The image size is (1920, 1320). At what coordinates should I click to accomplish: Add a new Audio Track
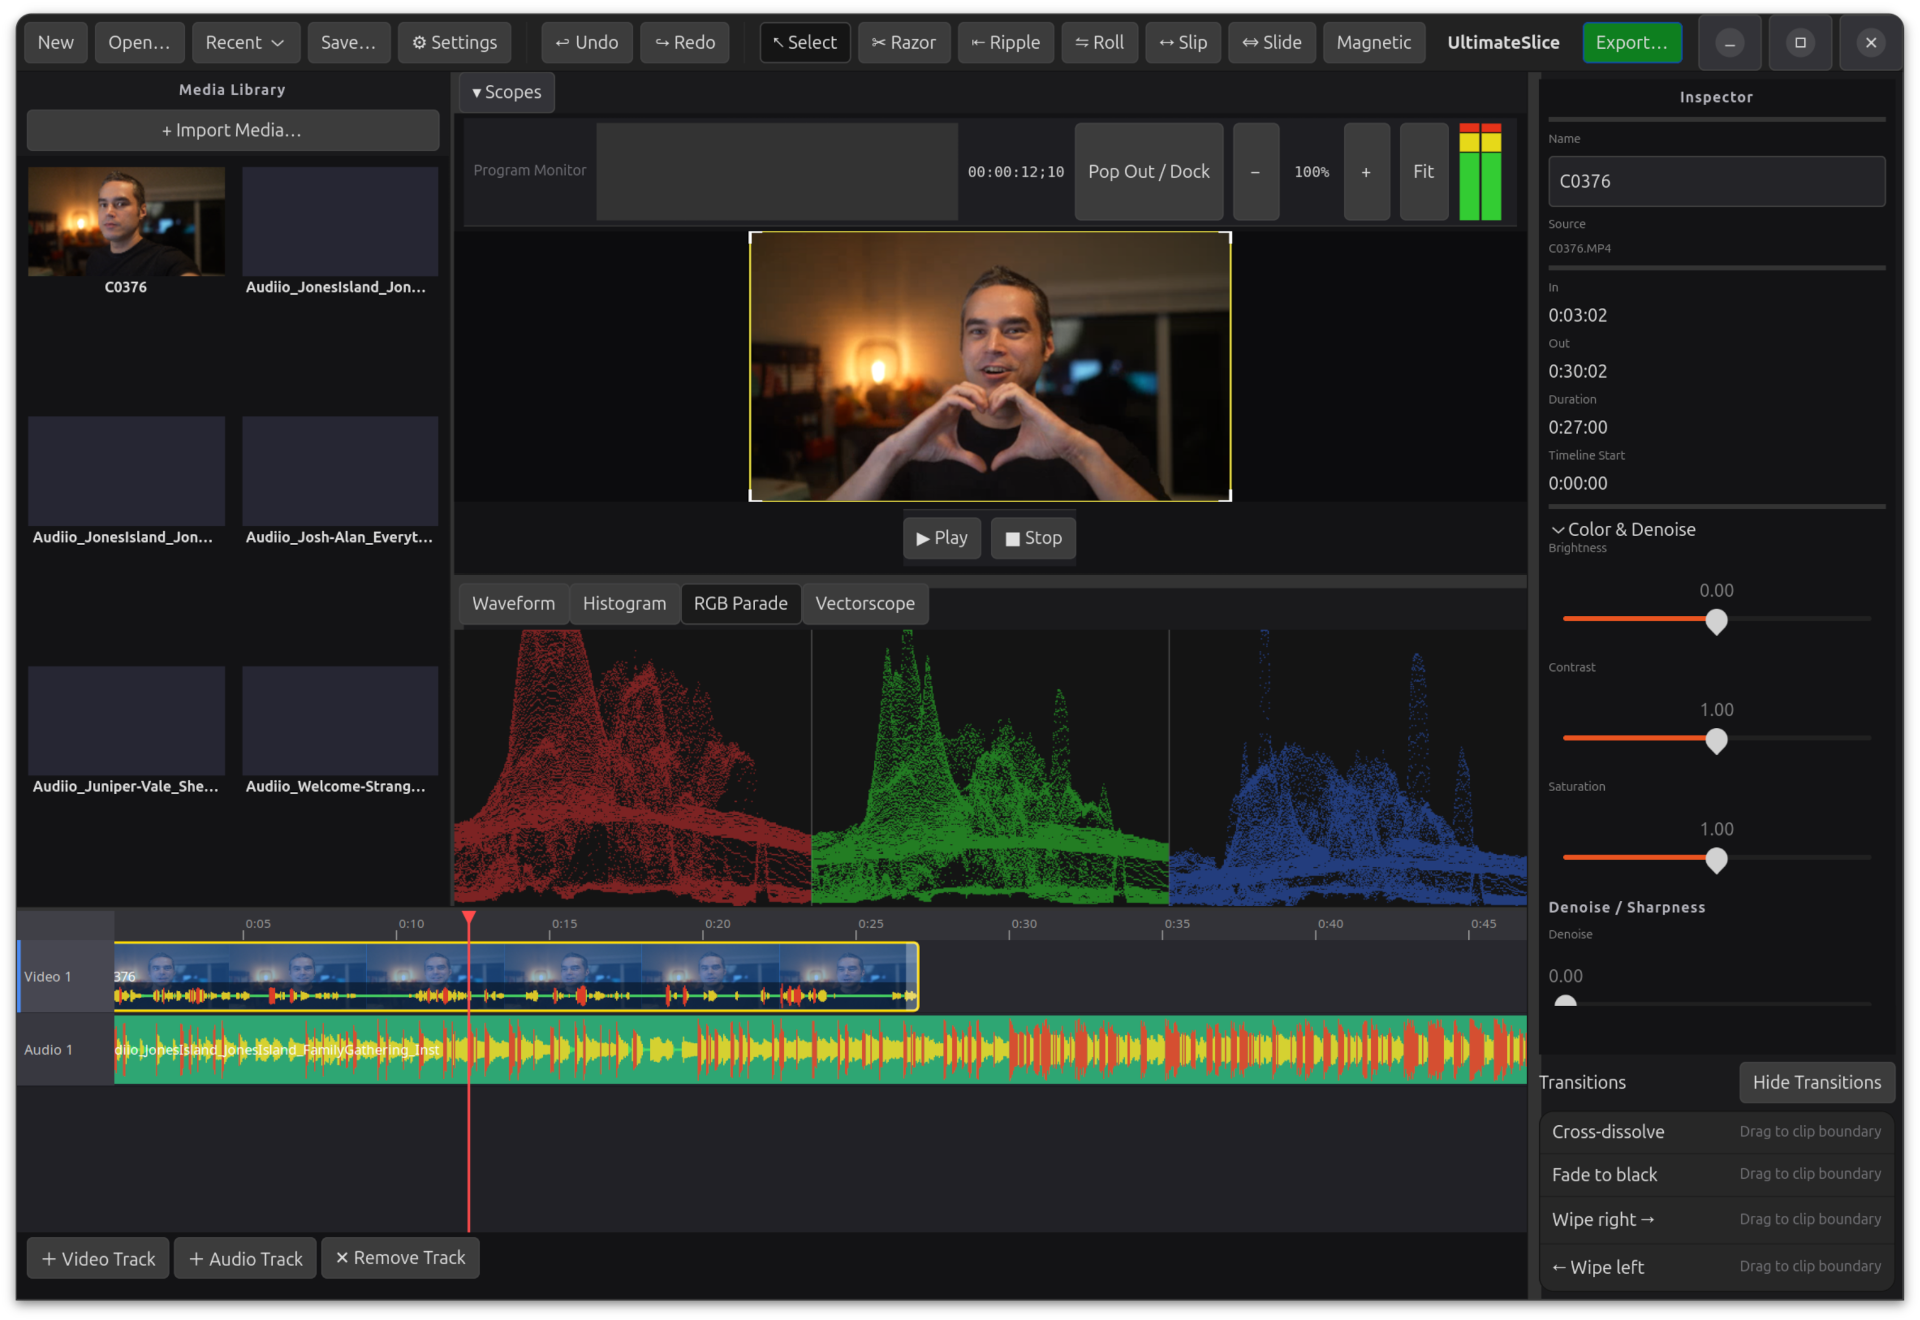[244, 1258]
